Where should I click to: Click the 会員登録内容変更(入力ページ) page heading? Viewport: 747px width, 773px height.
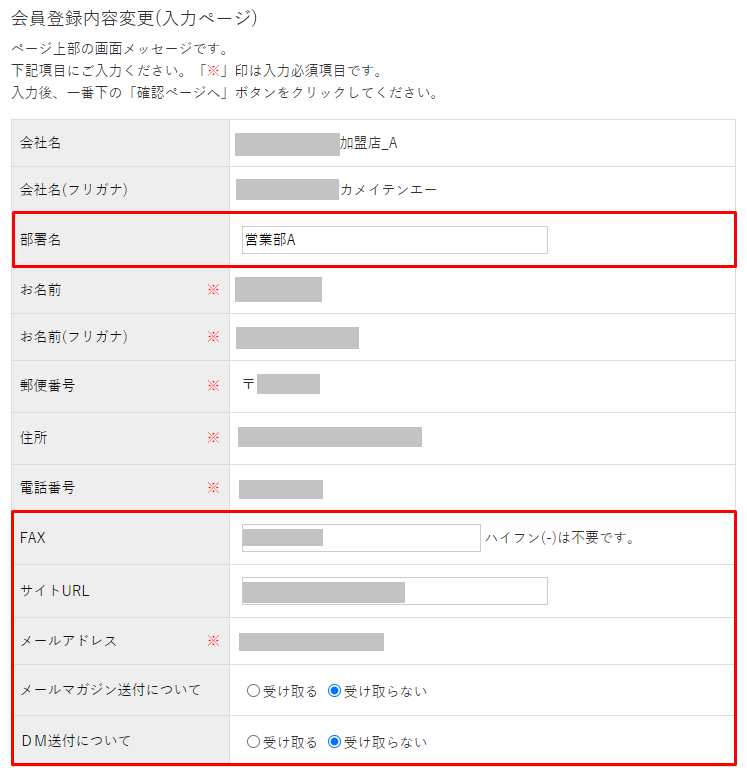134,18
